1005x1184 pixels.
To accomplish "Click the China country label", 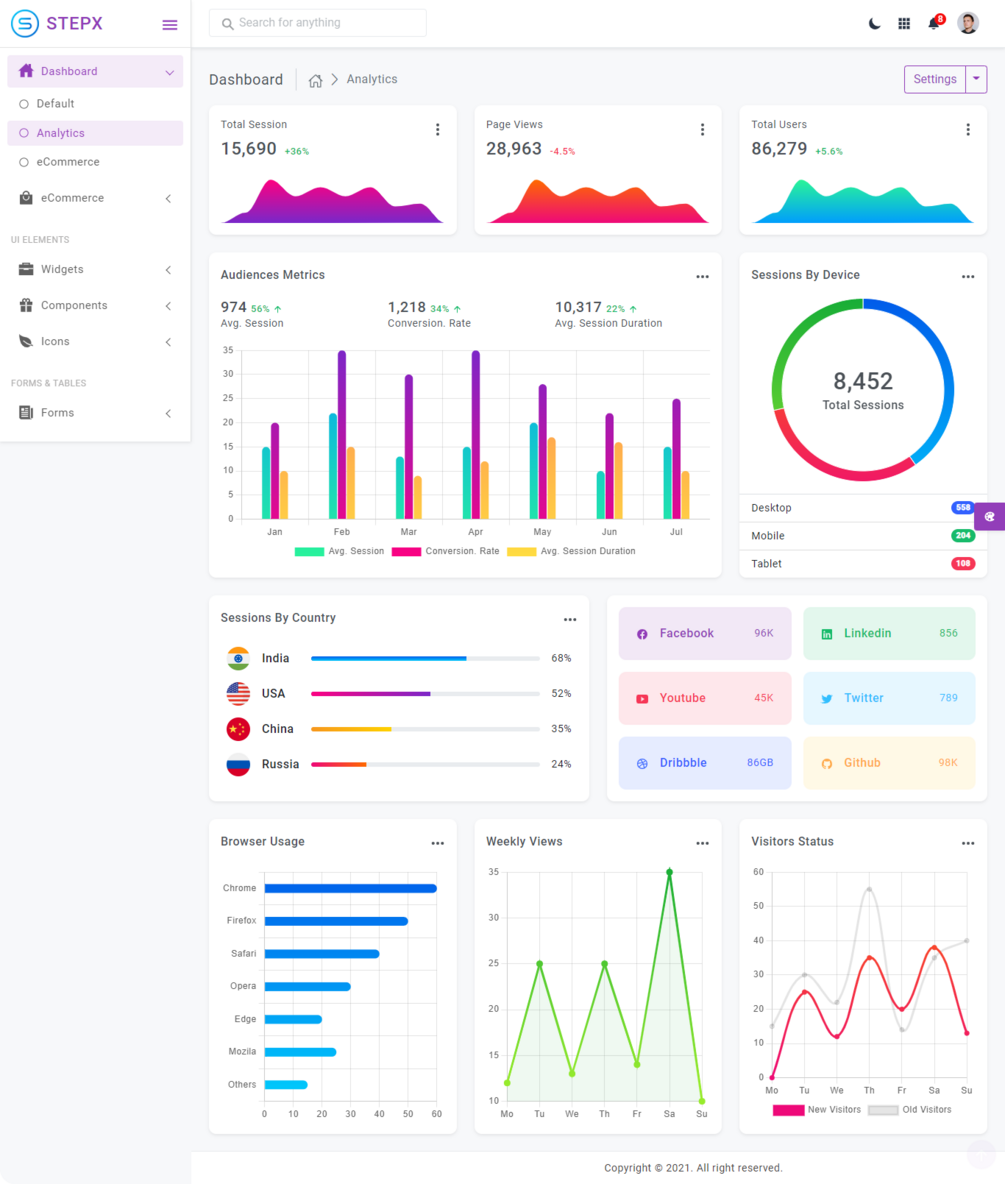I will pyautogui.click(x=277, y=729).
